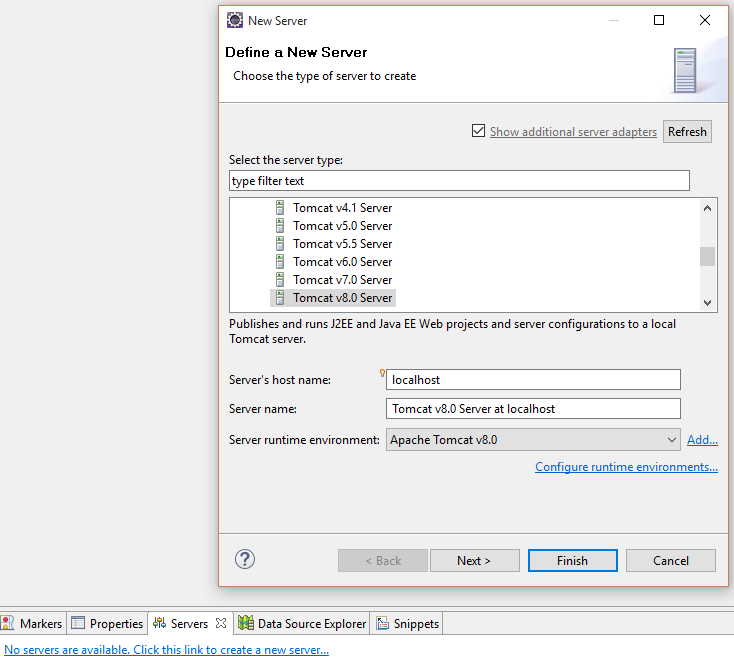This screenshot has height=667, width=734.
Task: Select Tomcat v6.0 Server in the list
Action: 343,262
